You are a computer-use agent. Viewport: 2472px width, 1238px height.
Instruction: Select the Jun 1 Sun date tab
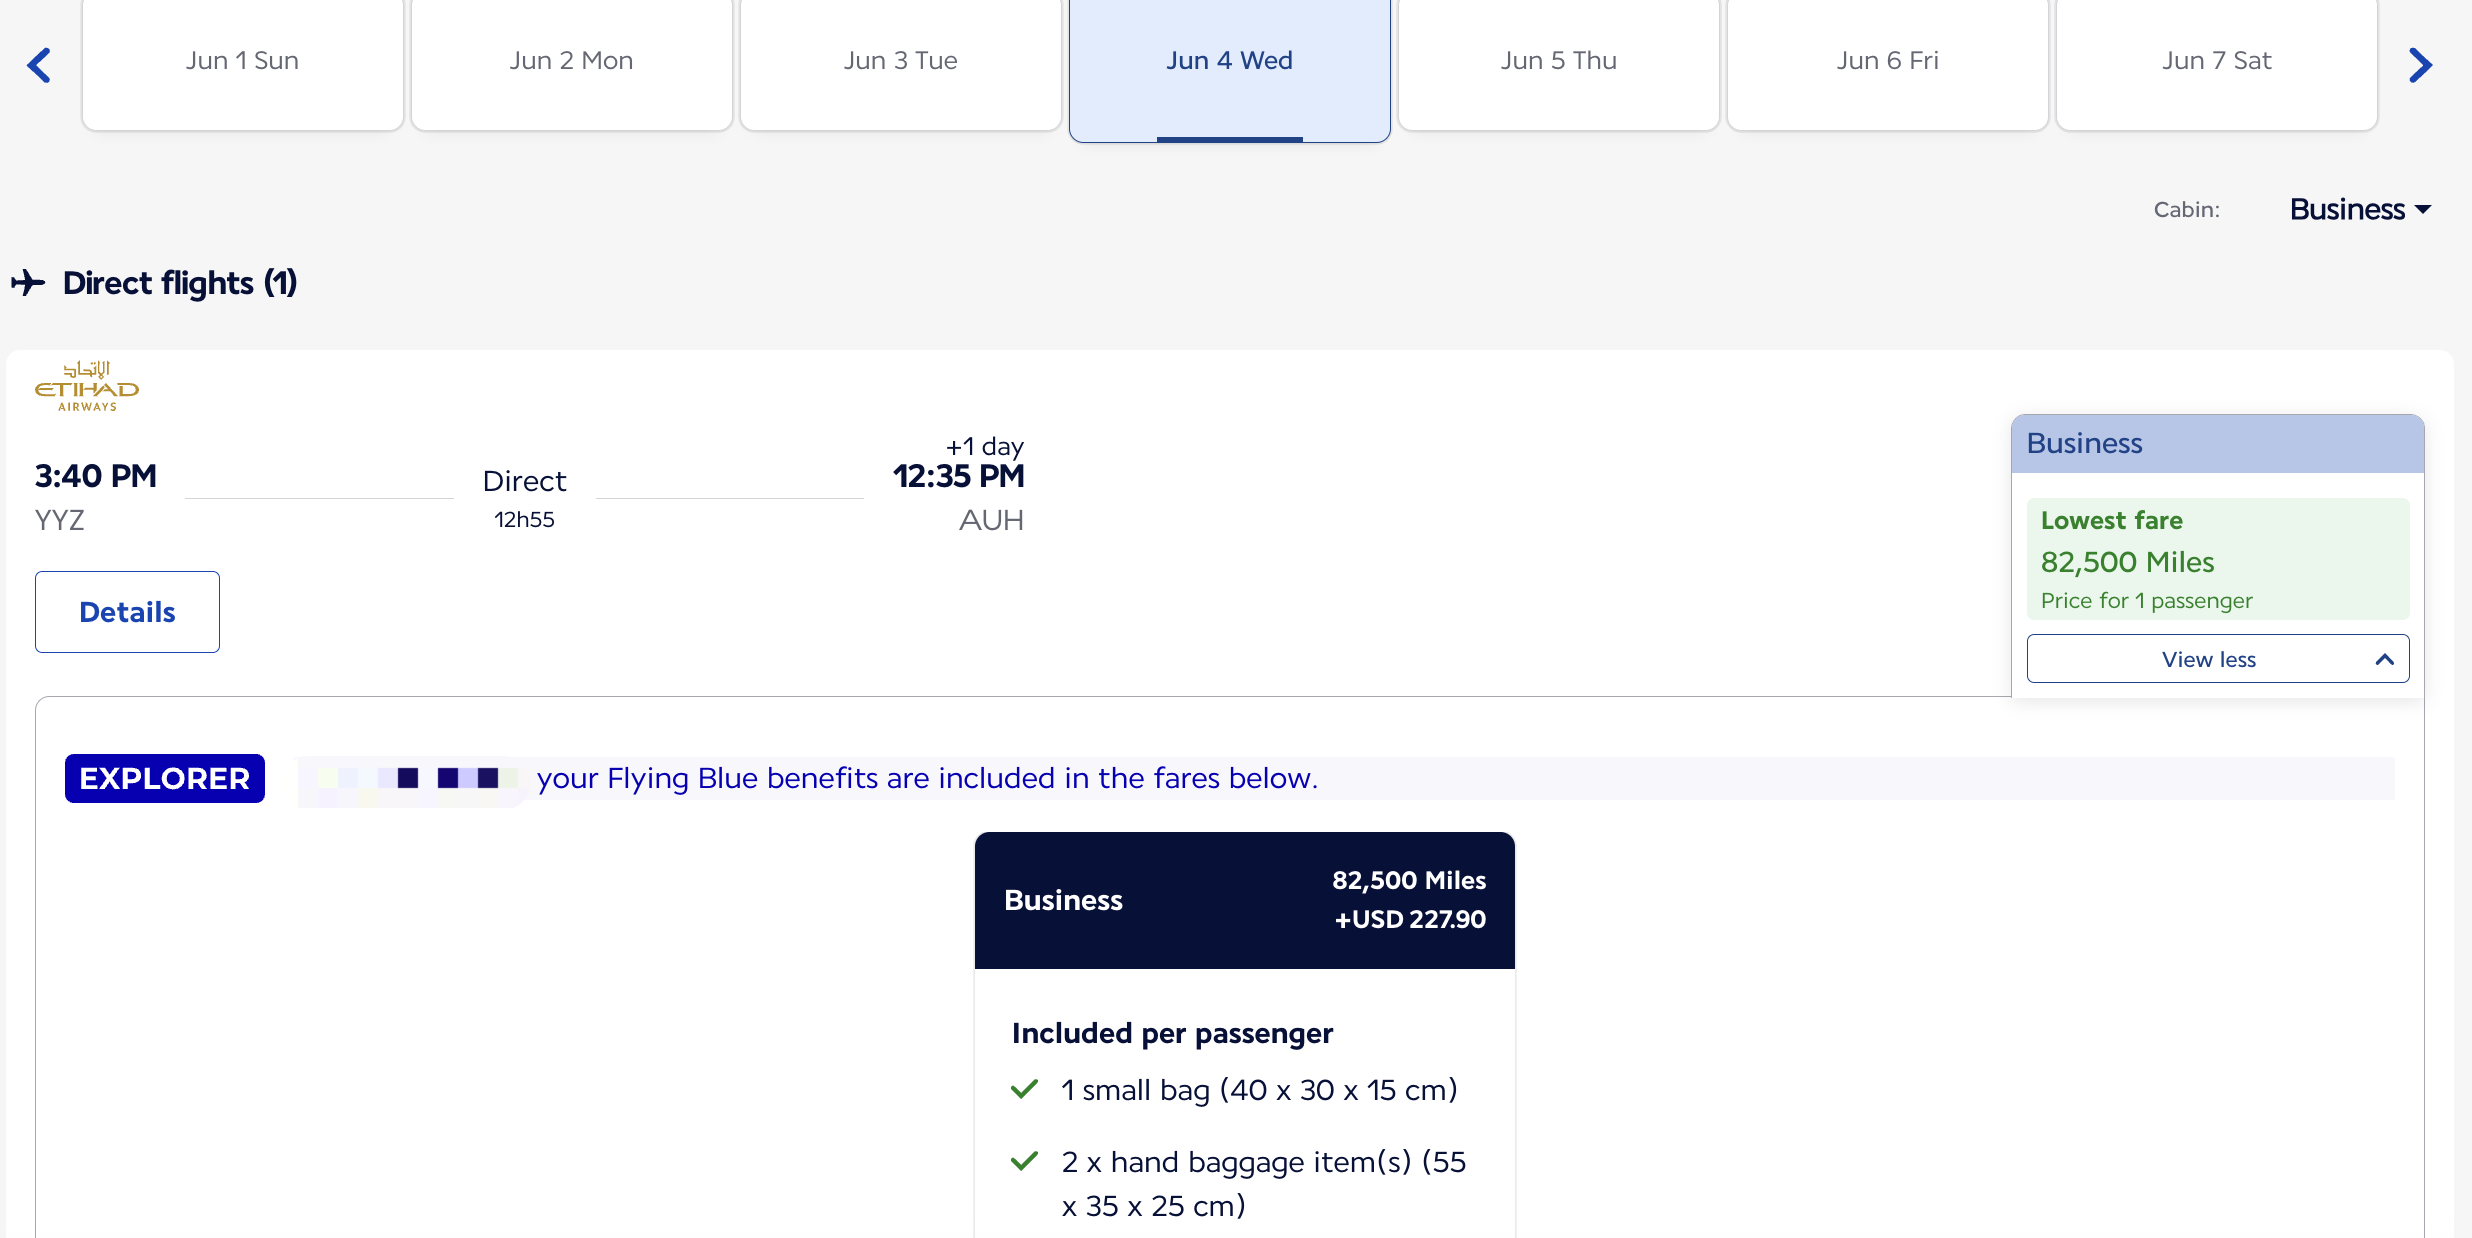pos(242,63)
